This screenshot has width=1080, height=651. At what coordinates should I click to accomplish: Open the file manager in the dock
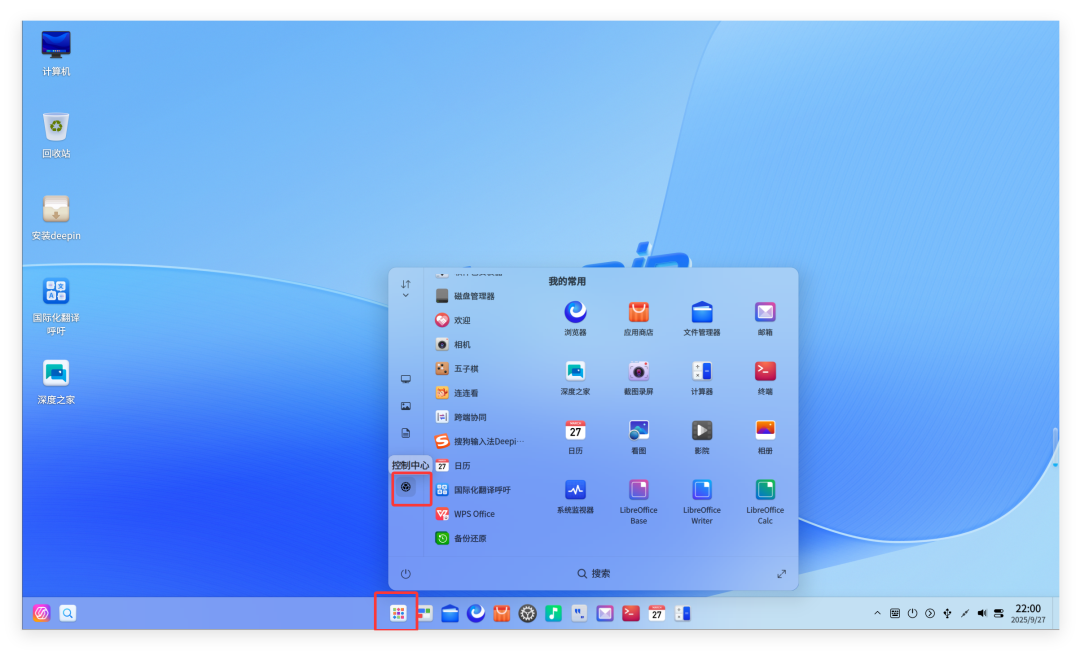[x=450, y=613]
